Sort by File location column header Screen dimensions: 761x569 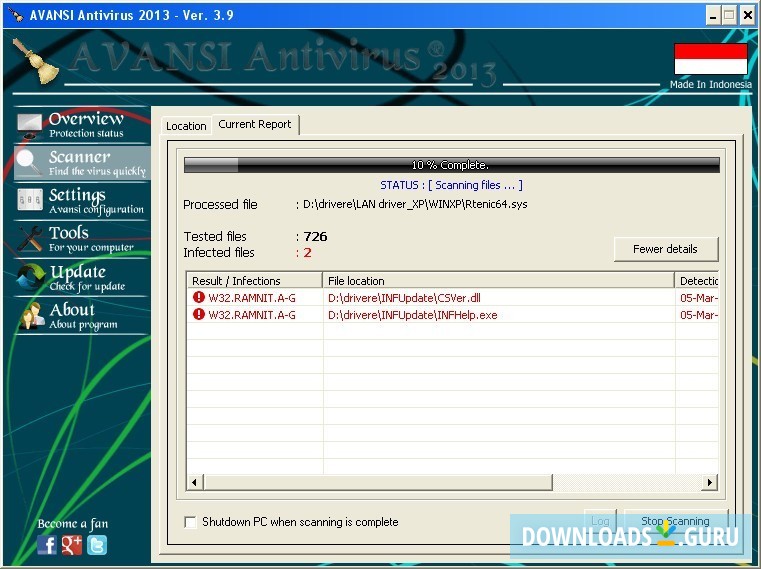pyautogui.click(x=498, y=281)
